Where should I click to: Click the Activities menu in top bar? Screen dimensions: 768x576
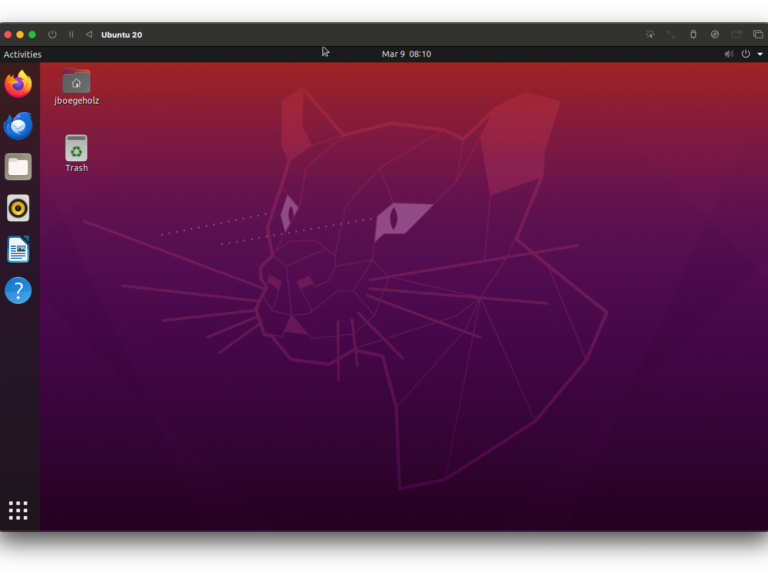pos(22,54)
